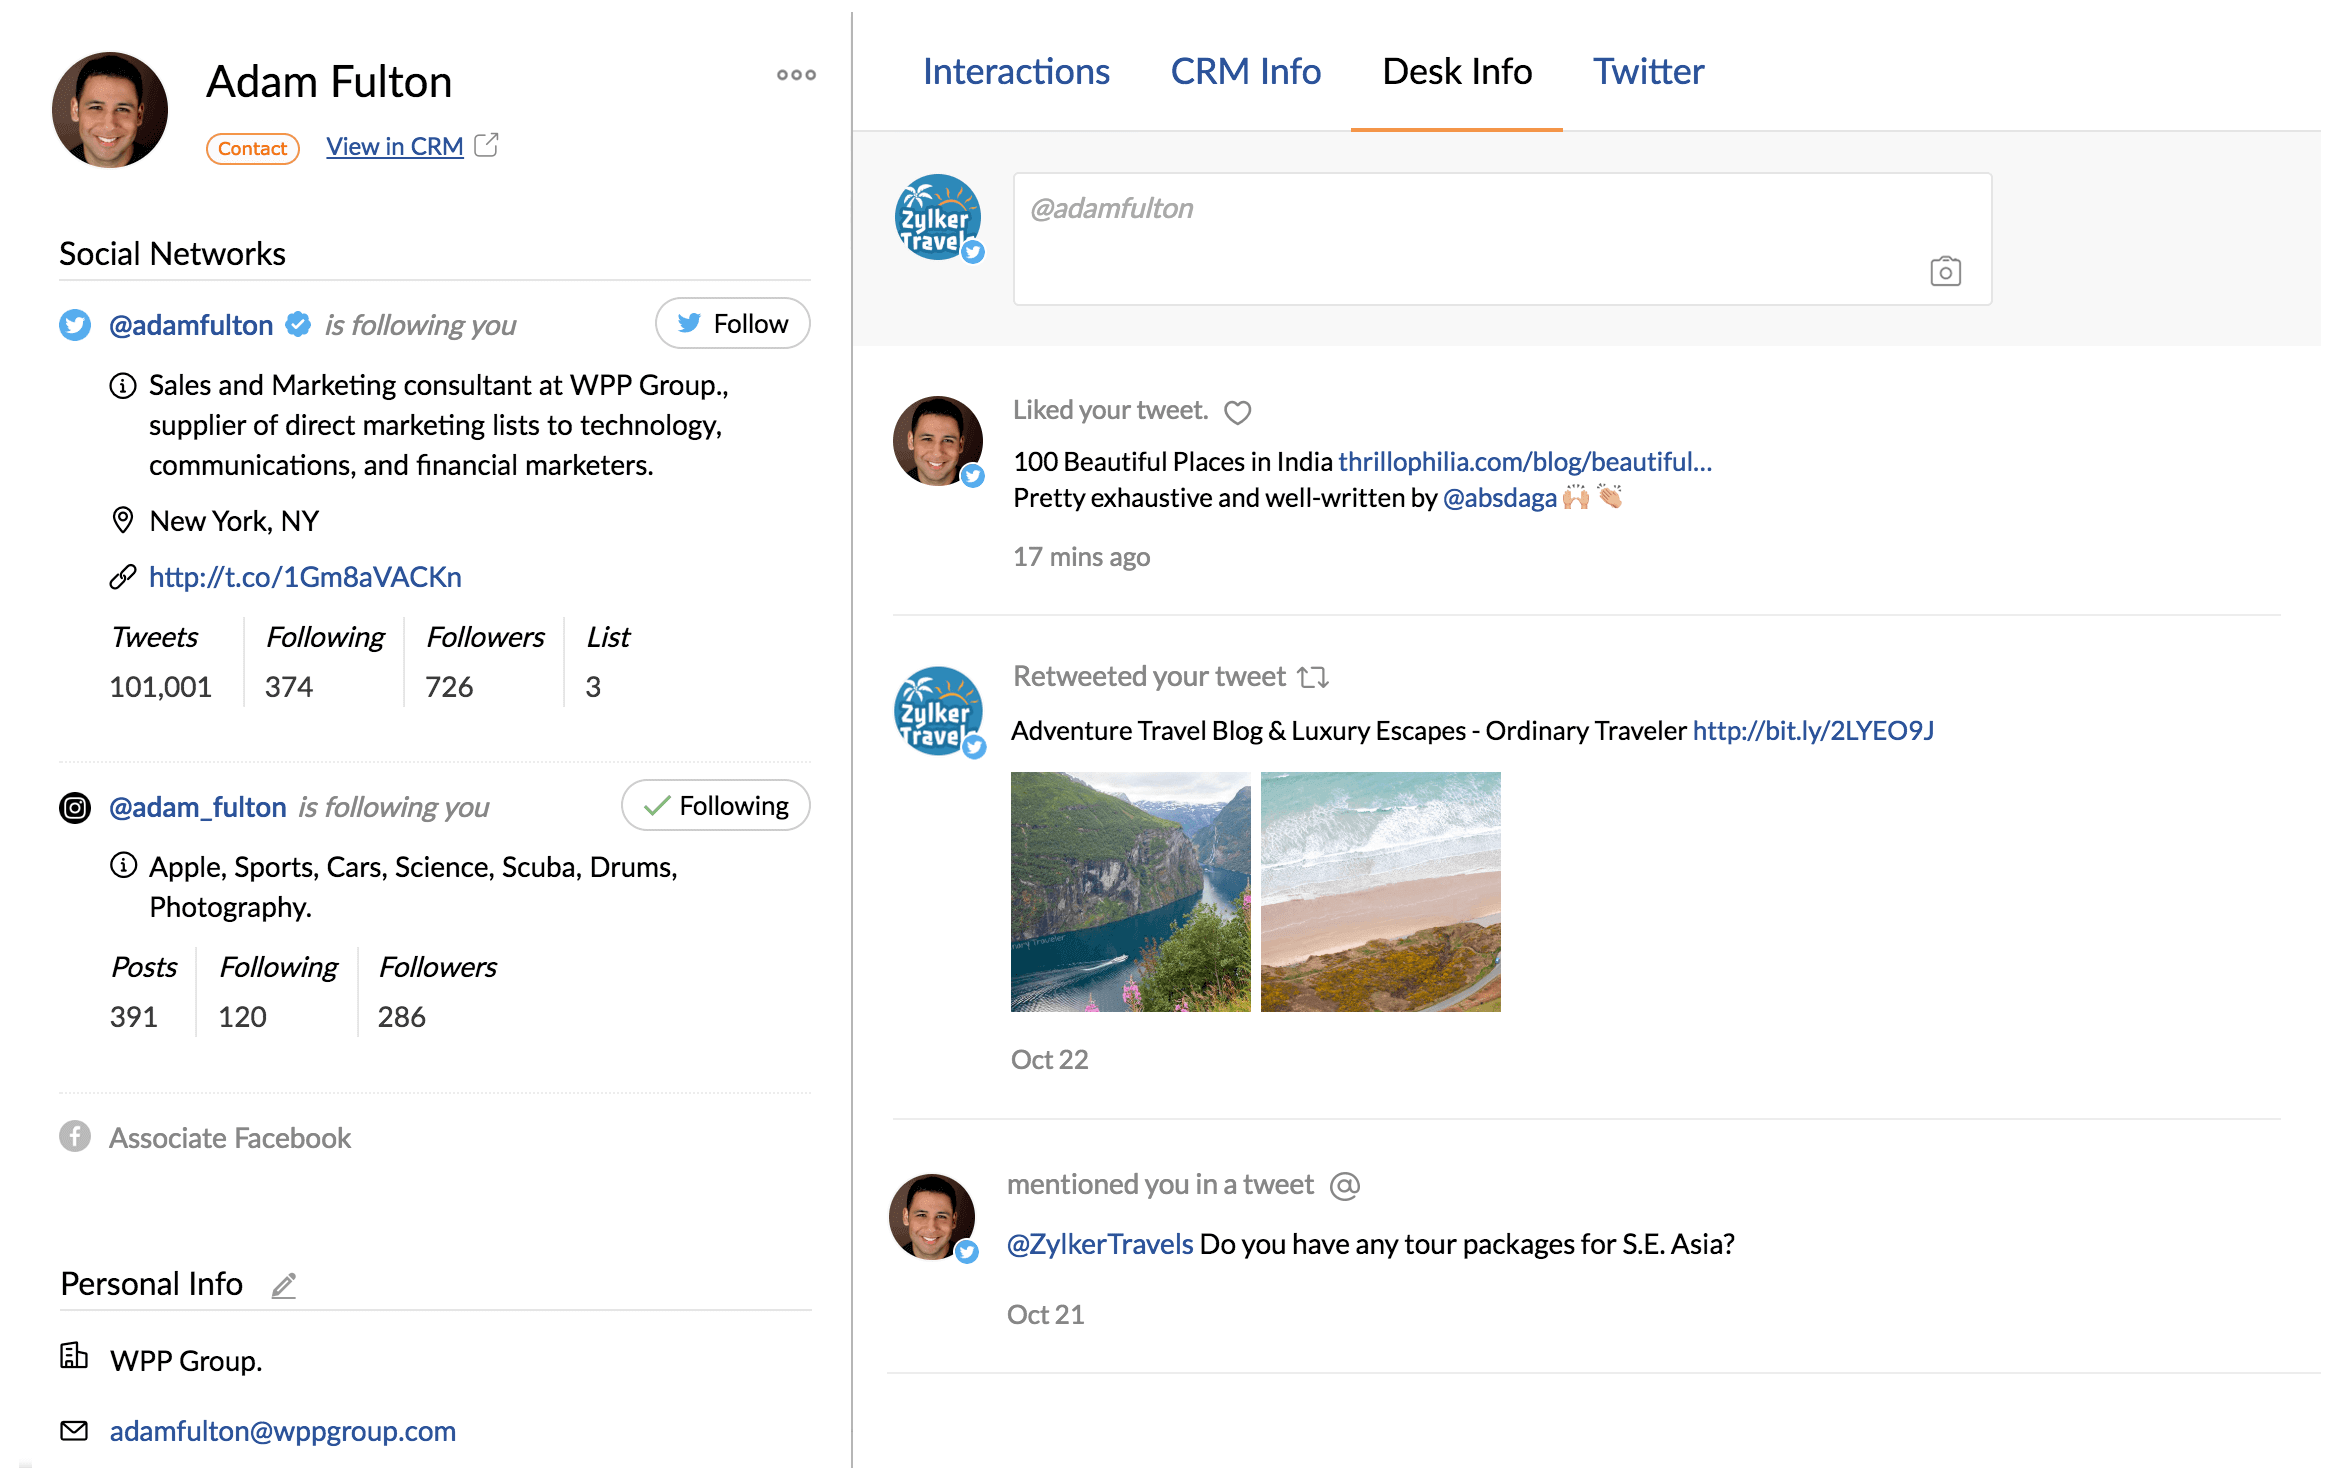Screen dimensions: 2340x1480
Task: Edit Personal Info with the pencil icon
Action: (x=284, y=1285)
